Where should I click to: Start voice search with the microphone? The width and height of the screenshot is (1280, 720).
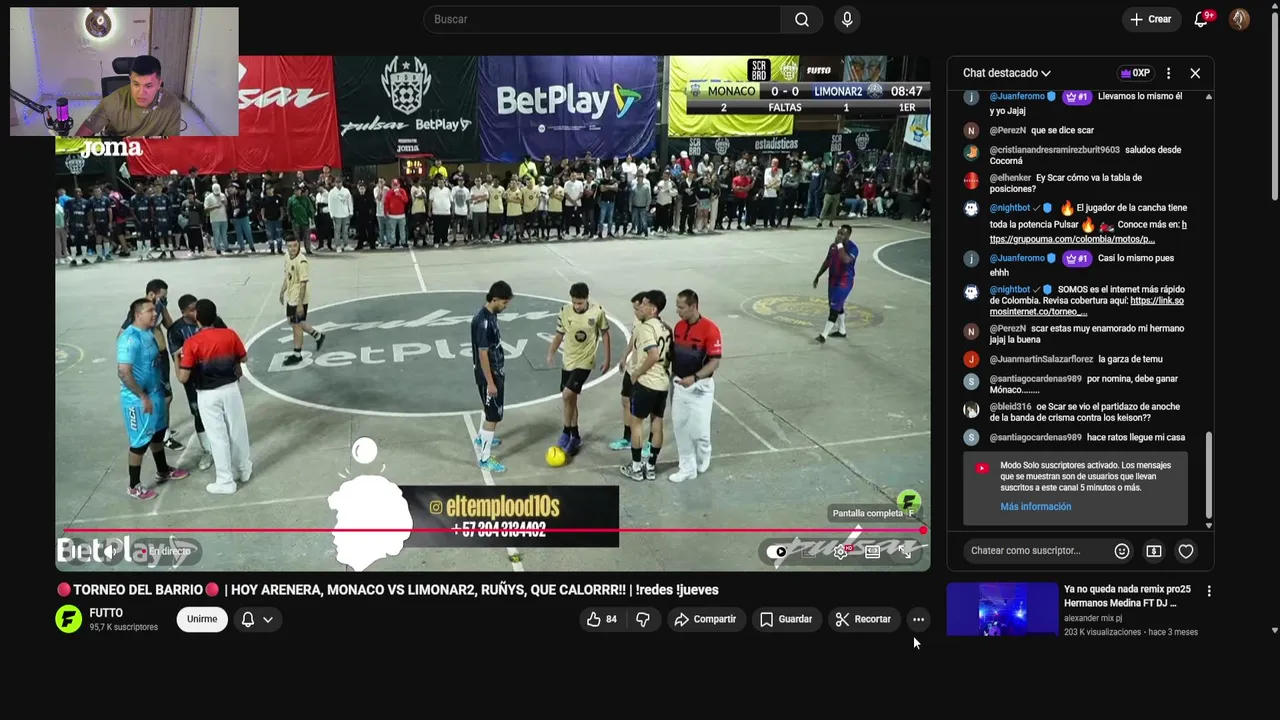tap(847, 19)
